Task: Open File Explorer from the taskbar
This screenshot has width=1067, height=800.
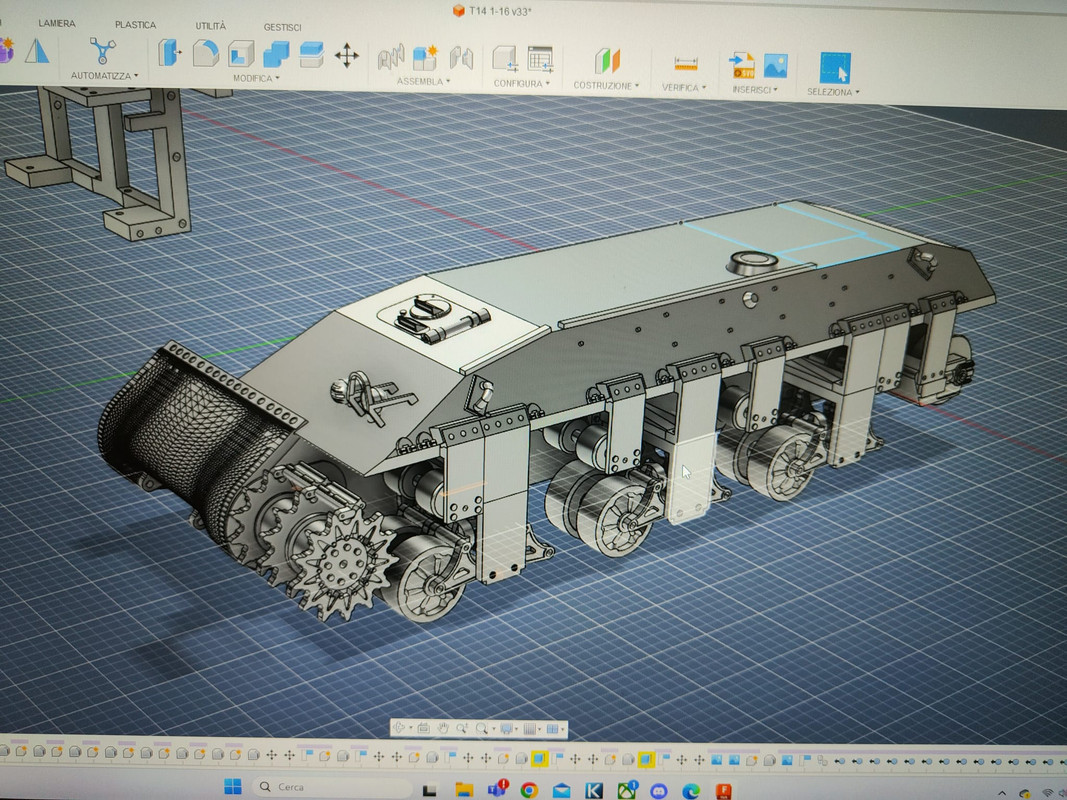Action: [x=464, y=789]
